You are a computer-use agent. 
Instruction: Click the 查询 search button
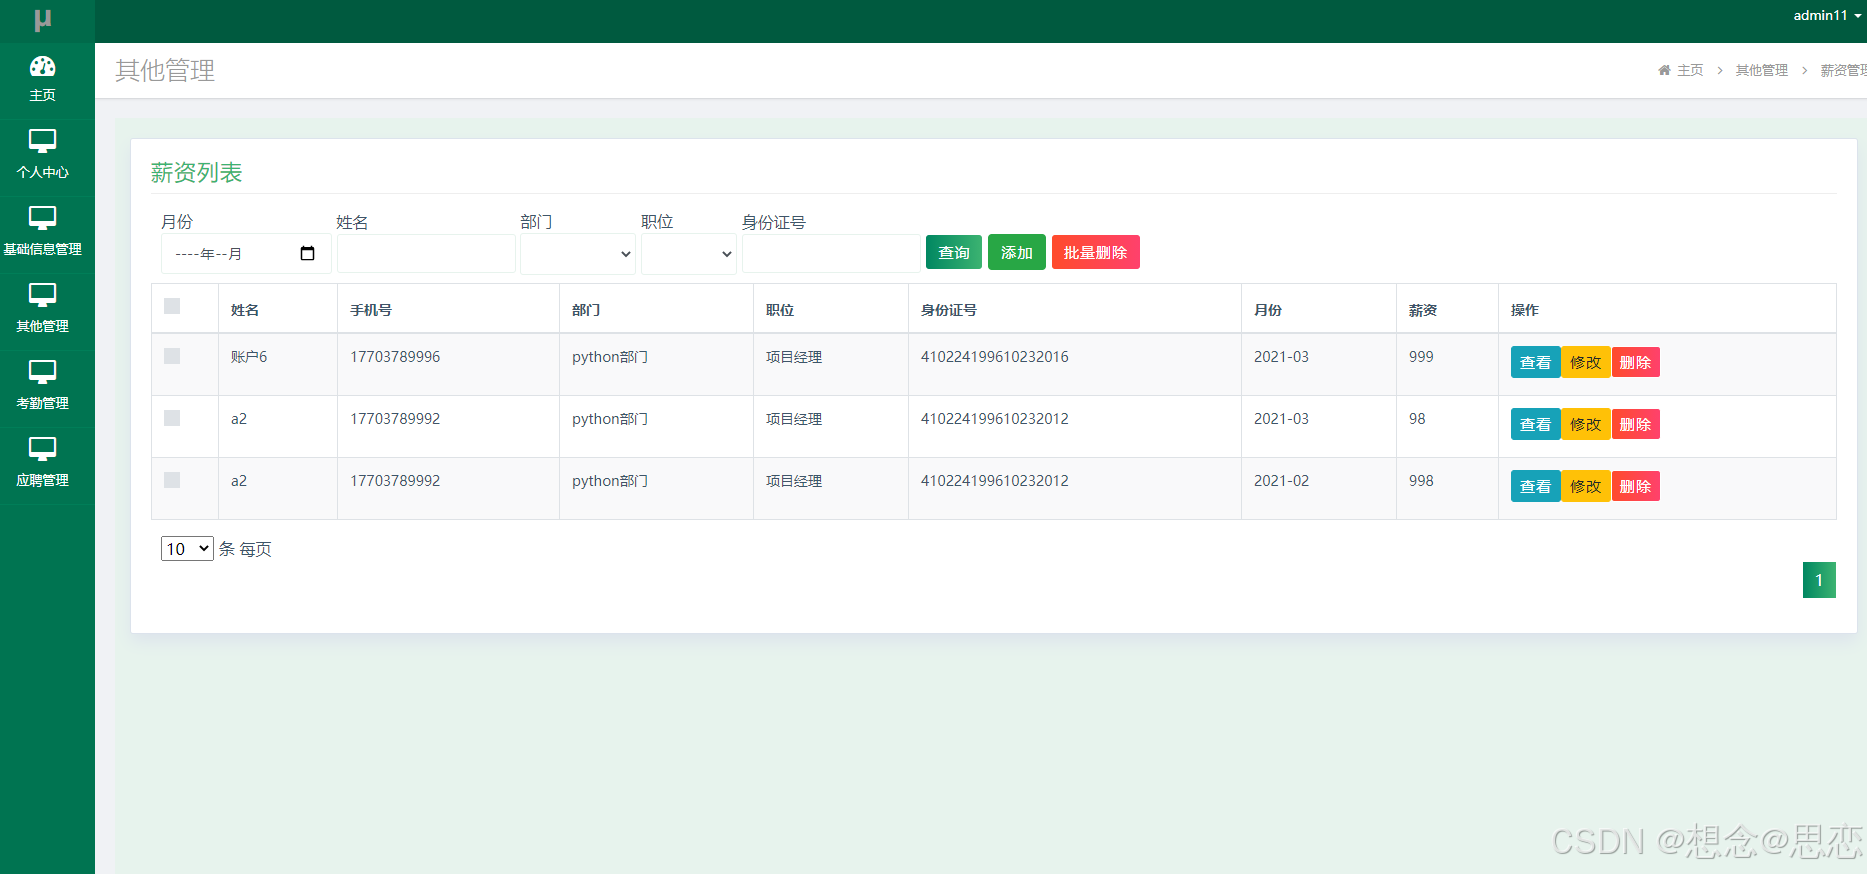coord(954,253)
